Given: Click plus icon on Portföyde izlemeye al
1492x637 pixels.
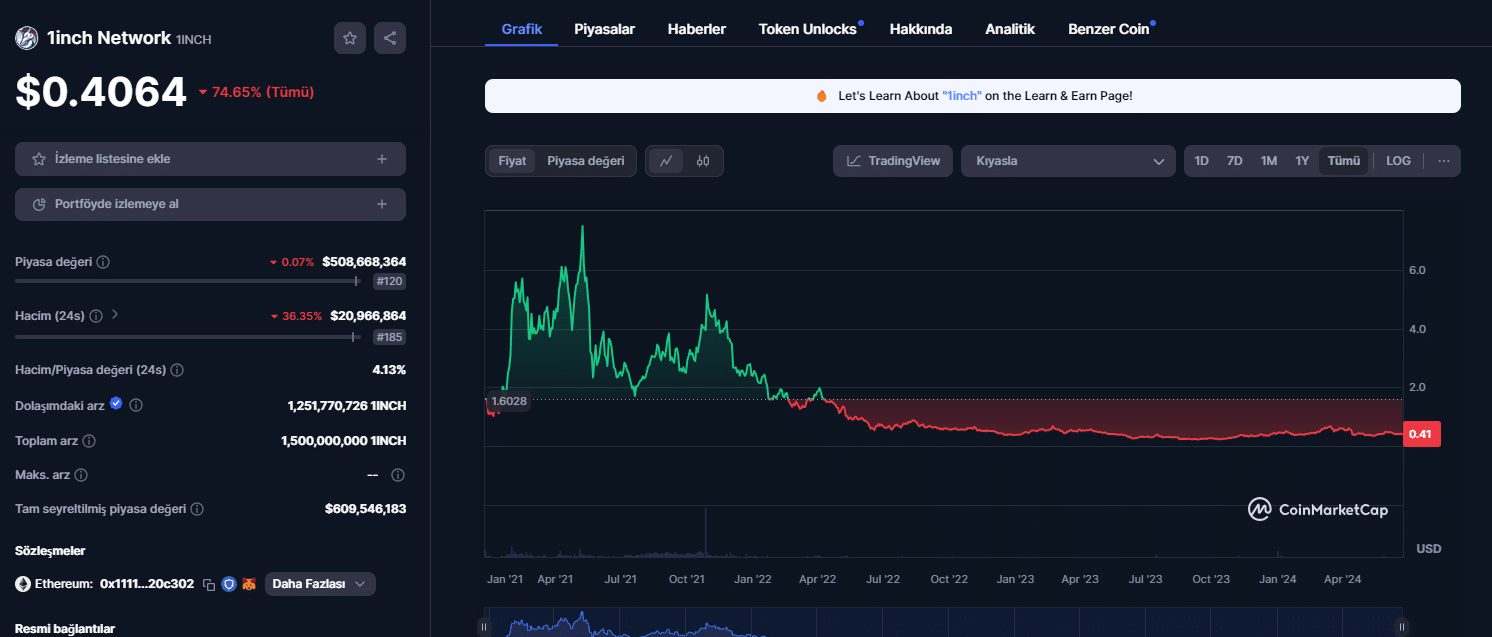Looking at the screenshot, I should coord(382,204).
